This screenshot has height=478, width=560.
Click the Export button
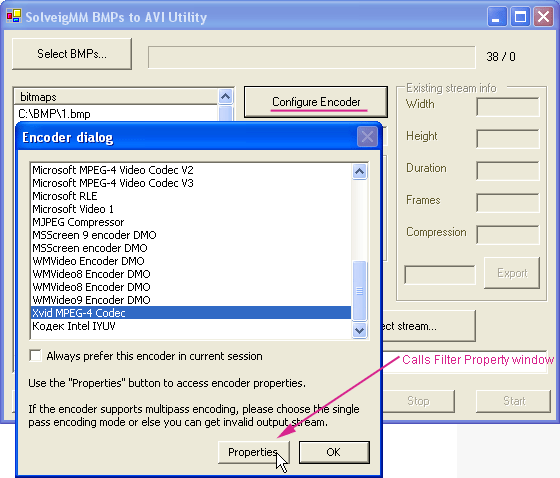click(x=512, y=273)
